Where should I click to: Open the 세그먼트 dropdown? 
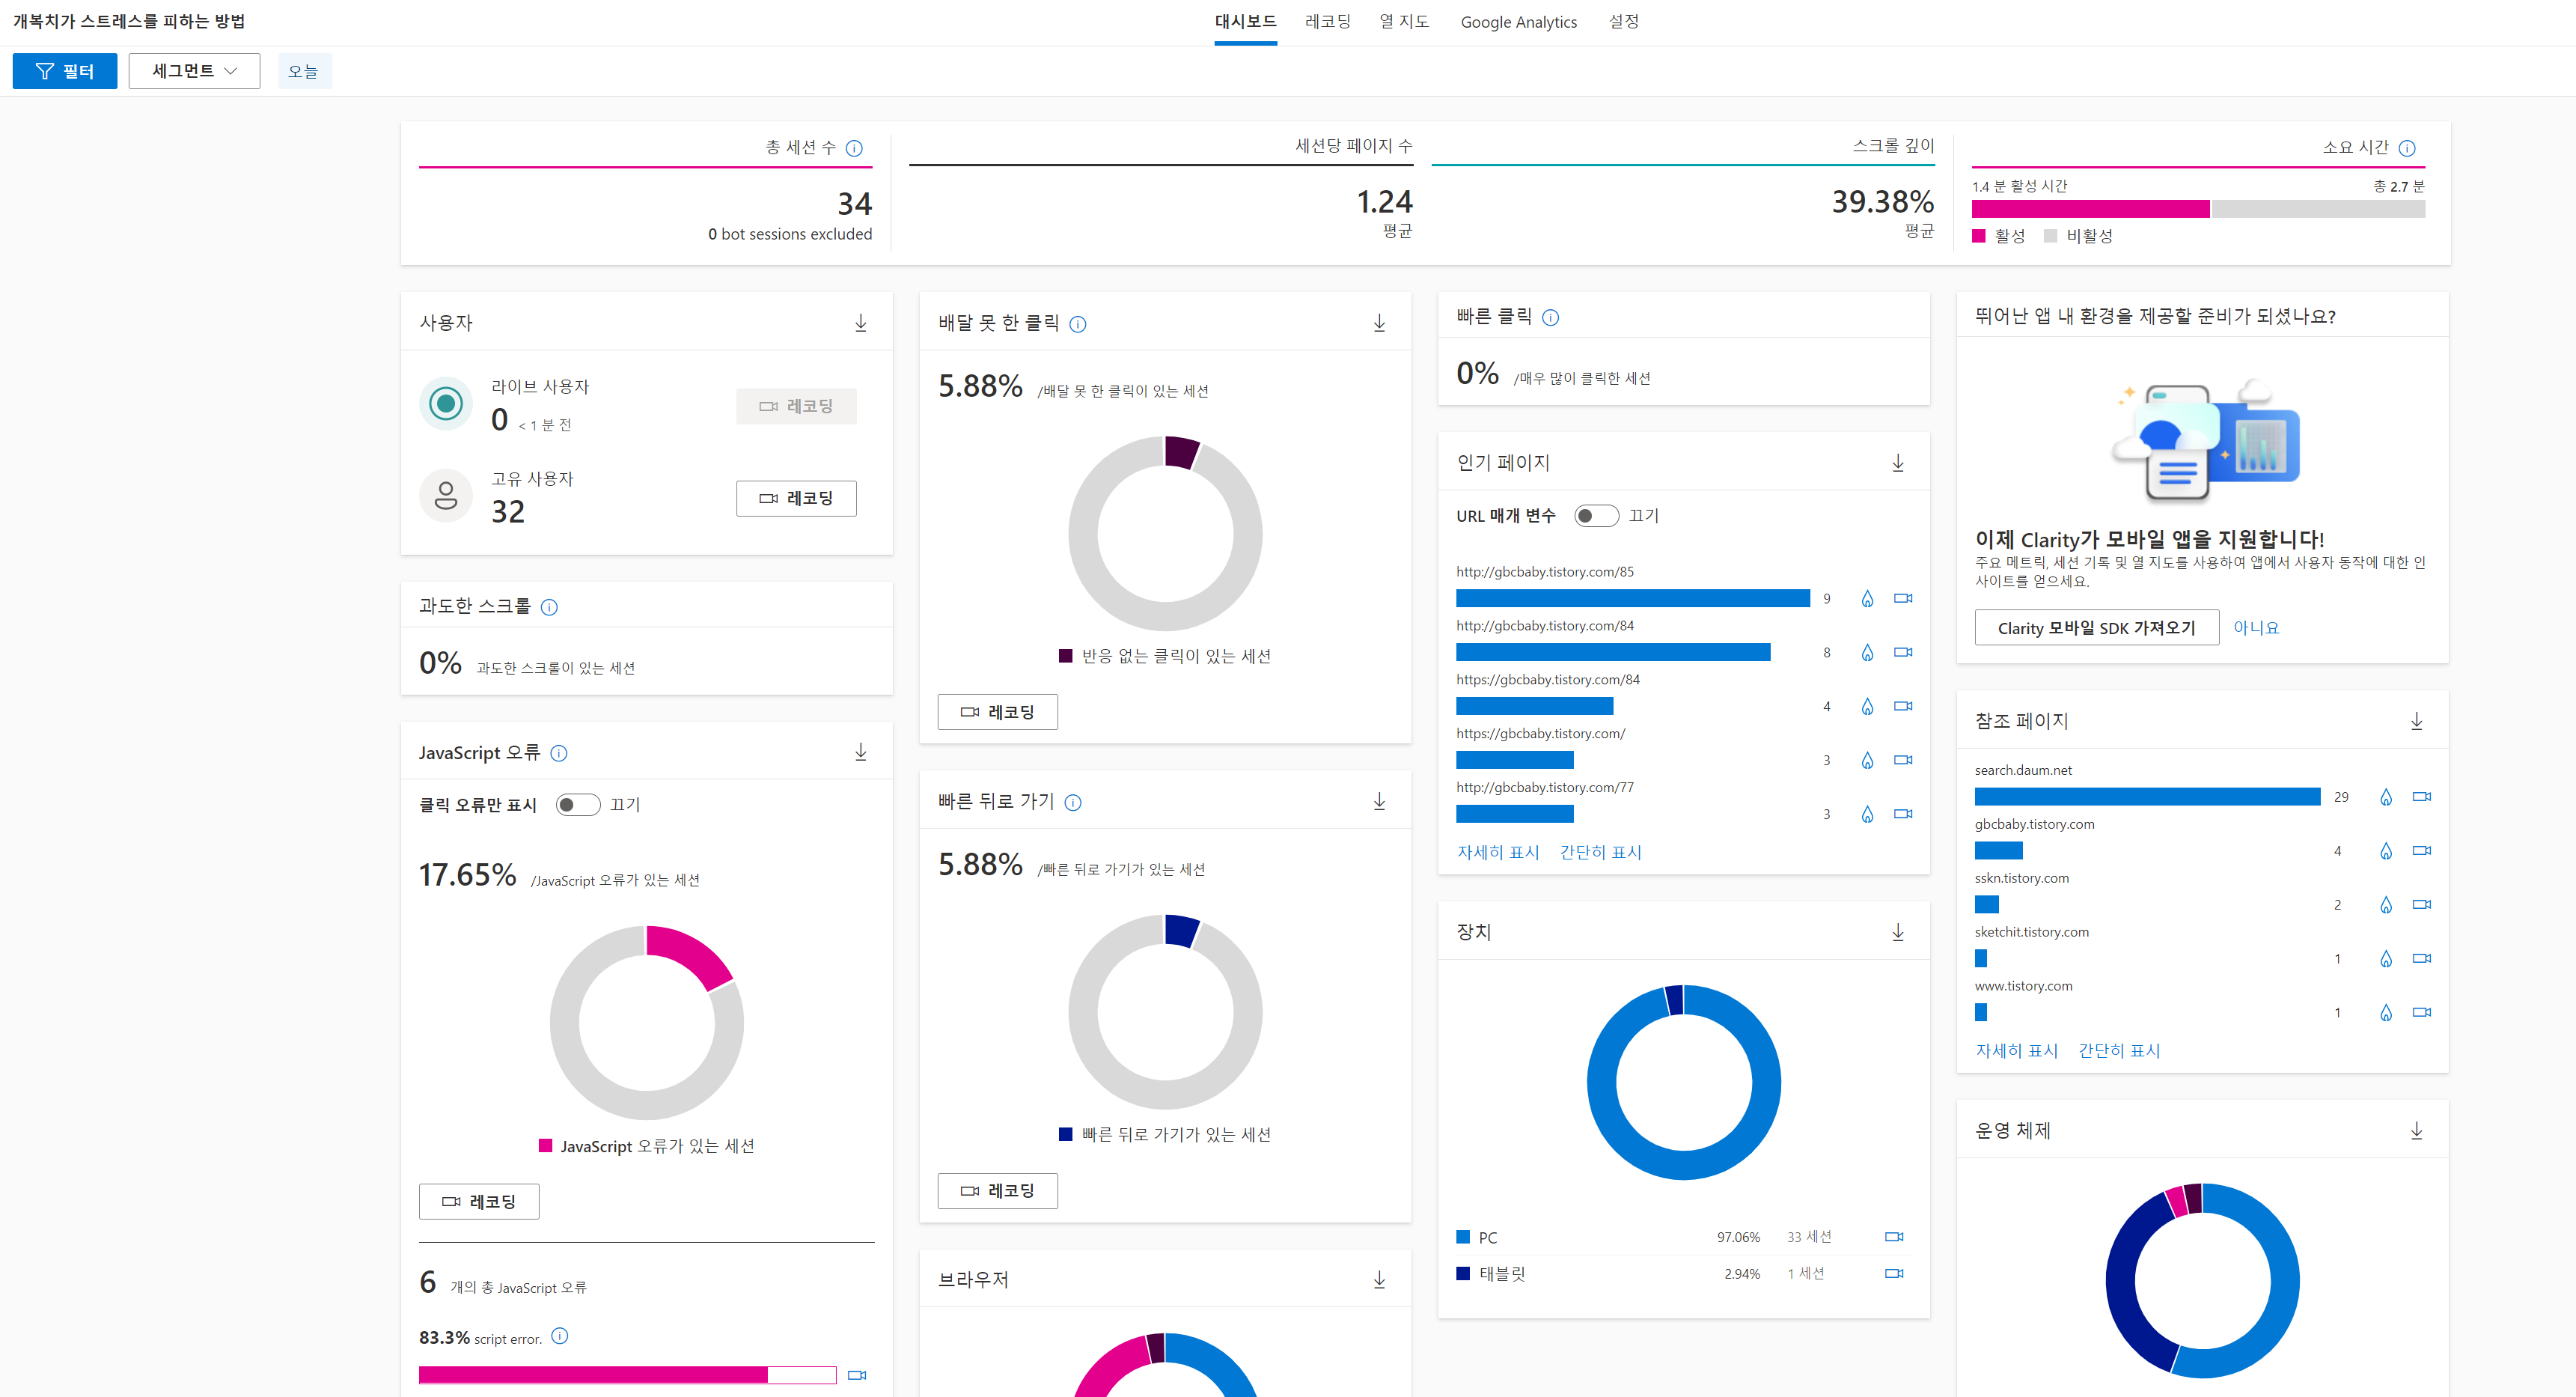point(194,71)
